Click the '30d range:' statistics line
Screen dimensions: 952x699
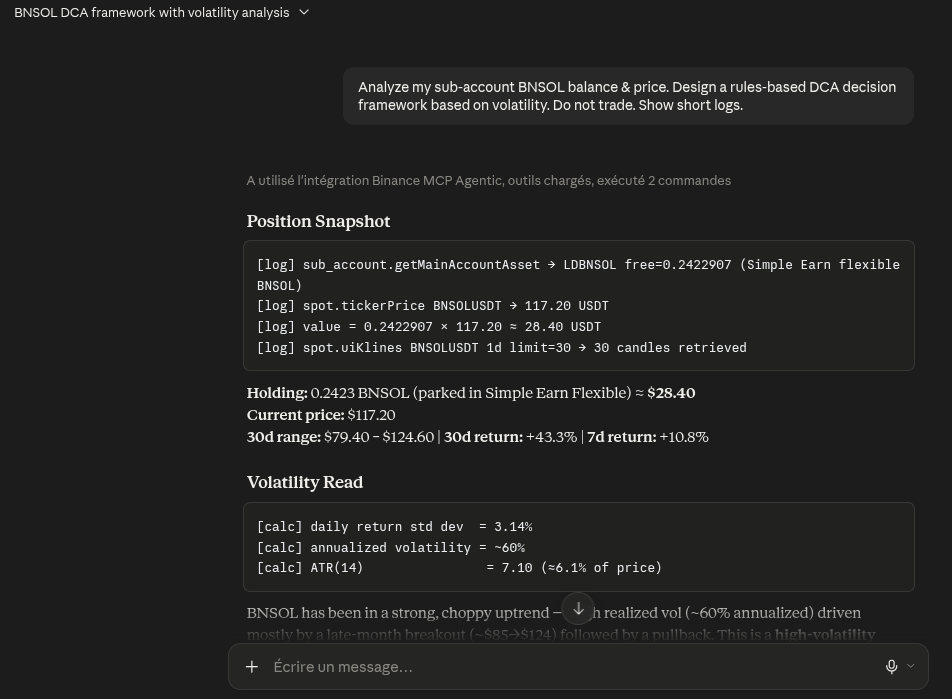pyautogui.click(x=477, y=437)
